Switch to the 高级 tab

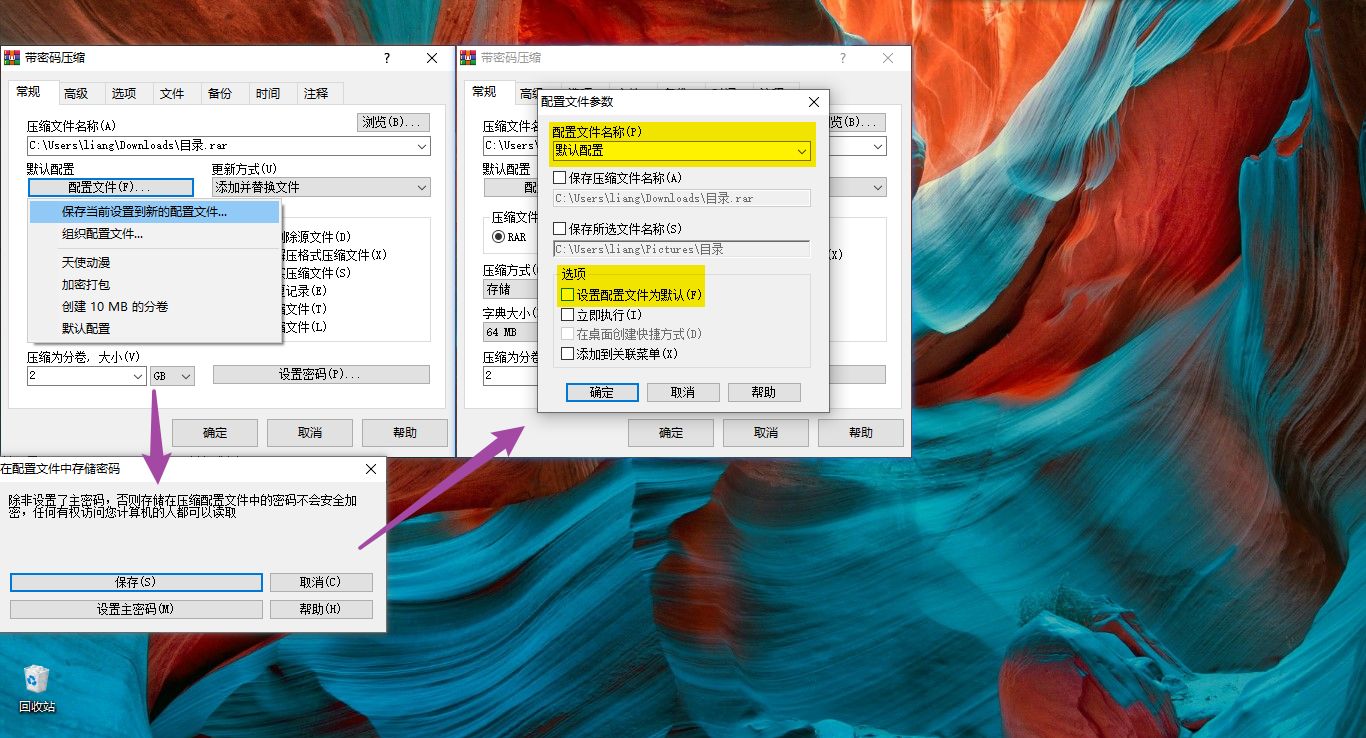point(76,93)
